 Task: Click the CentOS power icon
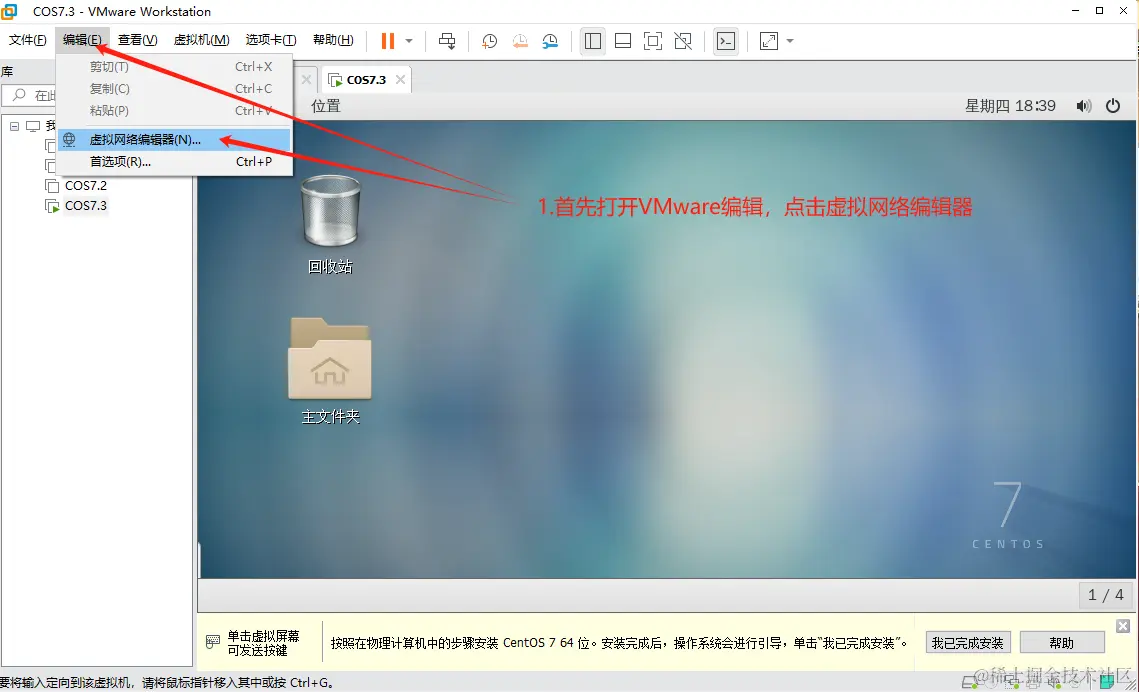1113,106
